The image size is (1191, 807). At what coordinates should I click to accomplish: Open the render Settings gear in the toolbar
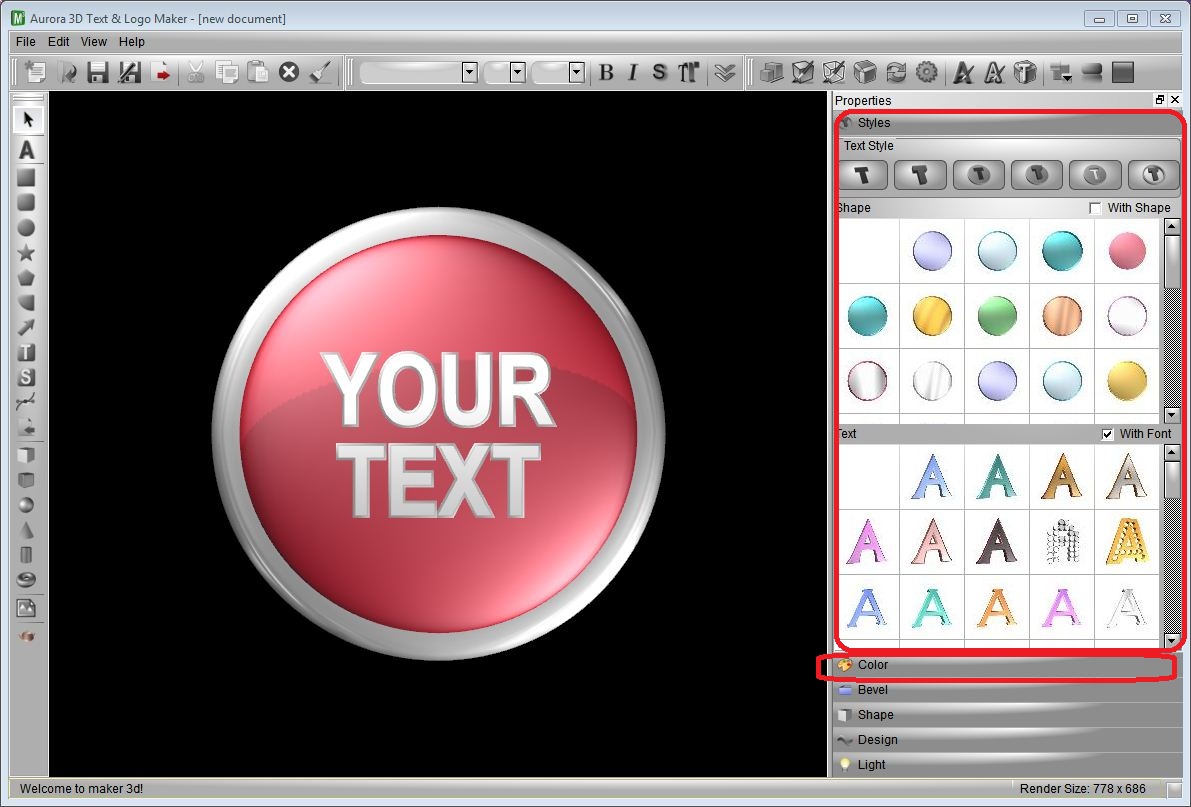(926, 71)
